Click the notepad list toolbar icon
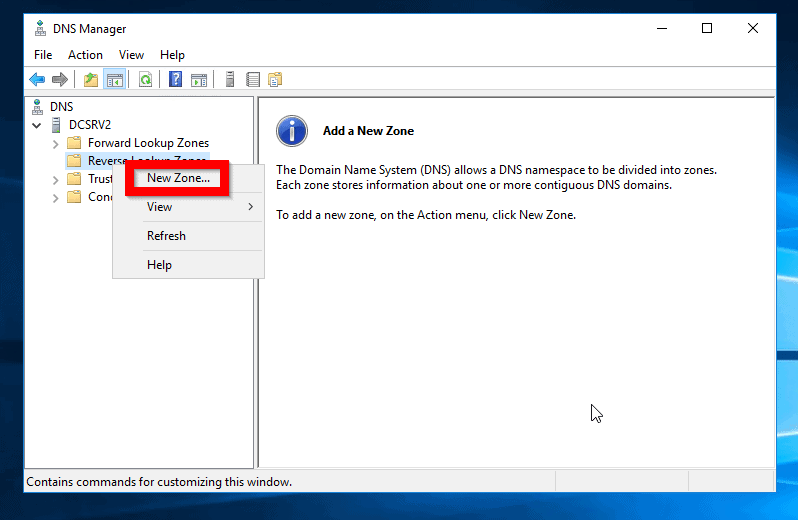This screenshot has width=798, height=520. tap(253, 79)
